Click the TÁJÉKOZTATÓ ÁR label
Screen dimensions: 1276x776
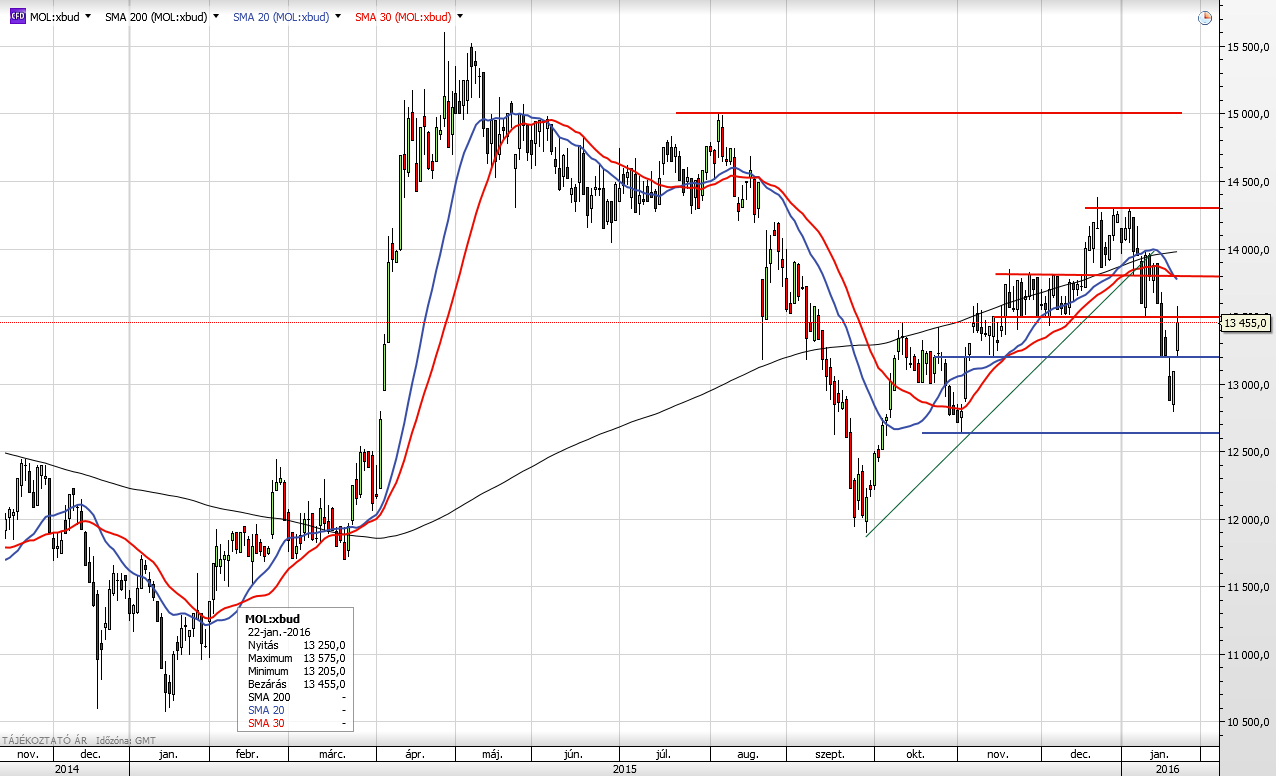(x=46, y=740)
